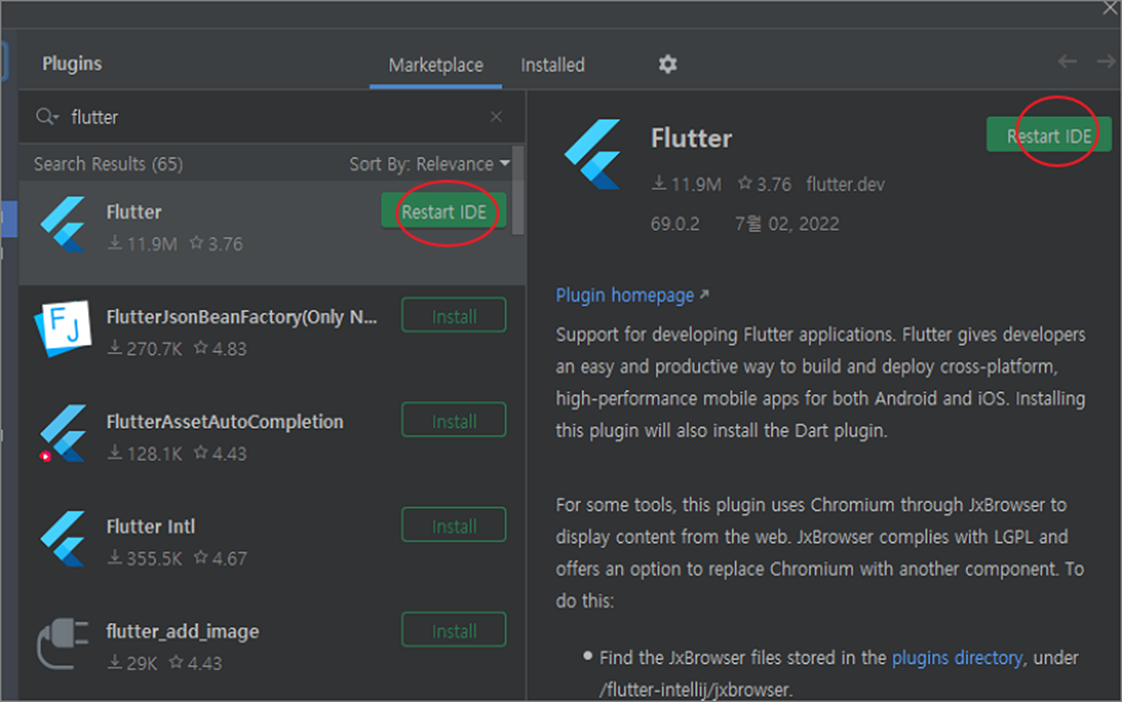Focus the plugin search field

tap(272, 117)
